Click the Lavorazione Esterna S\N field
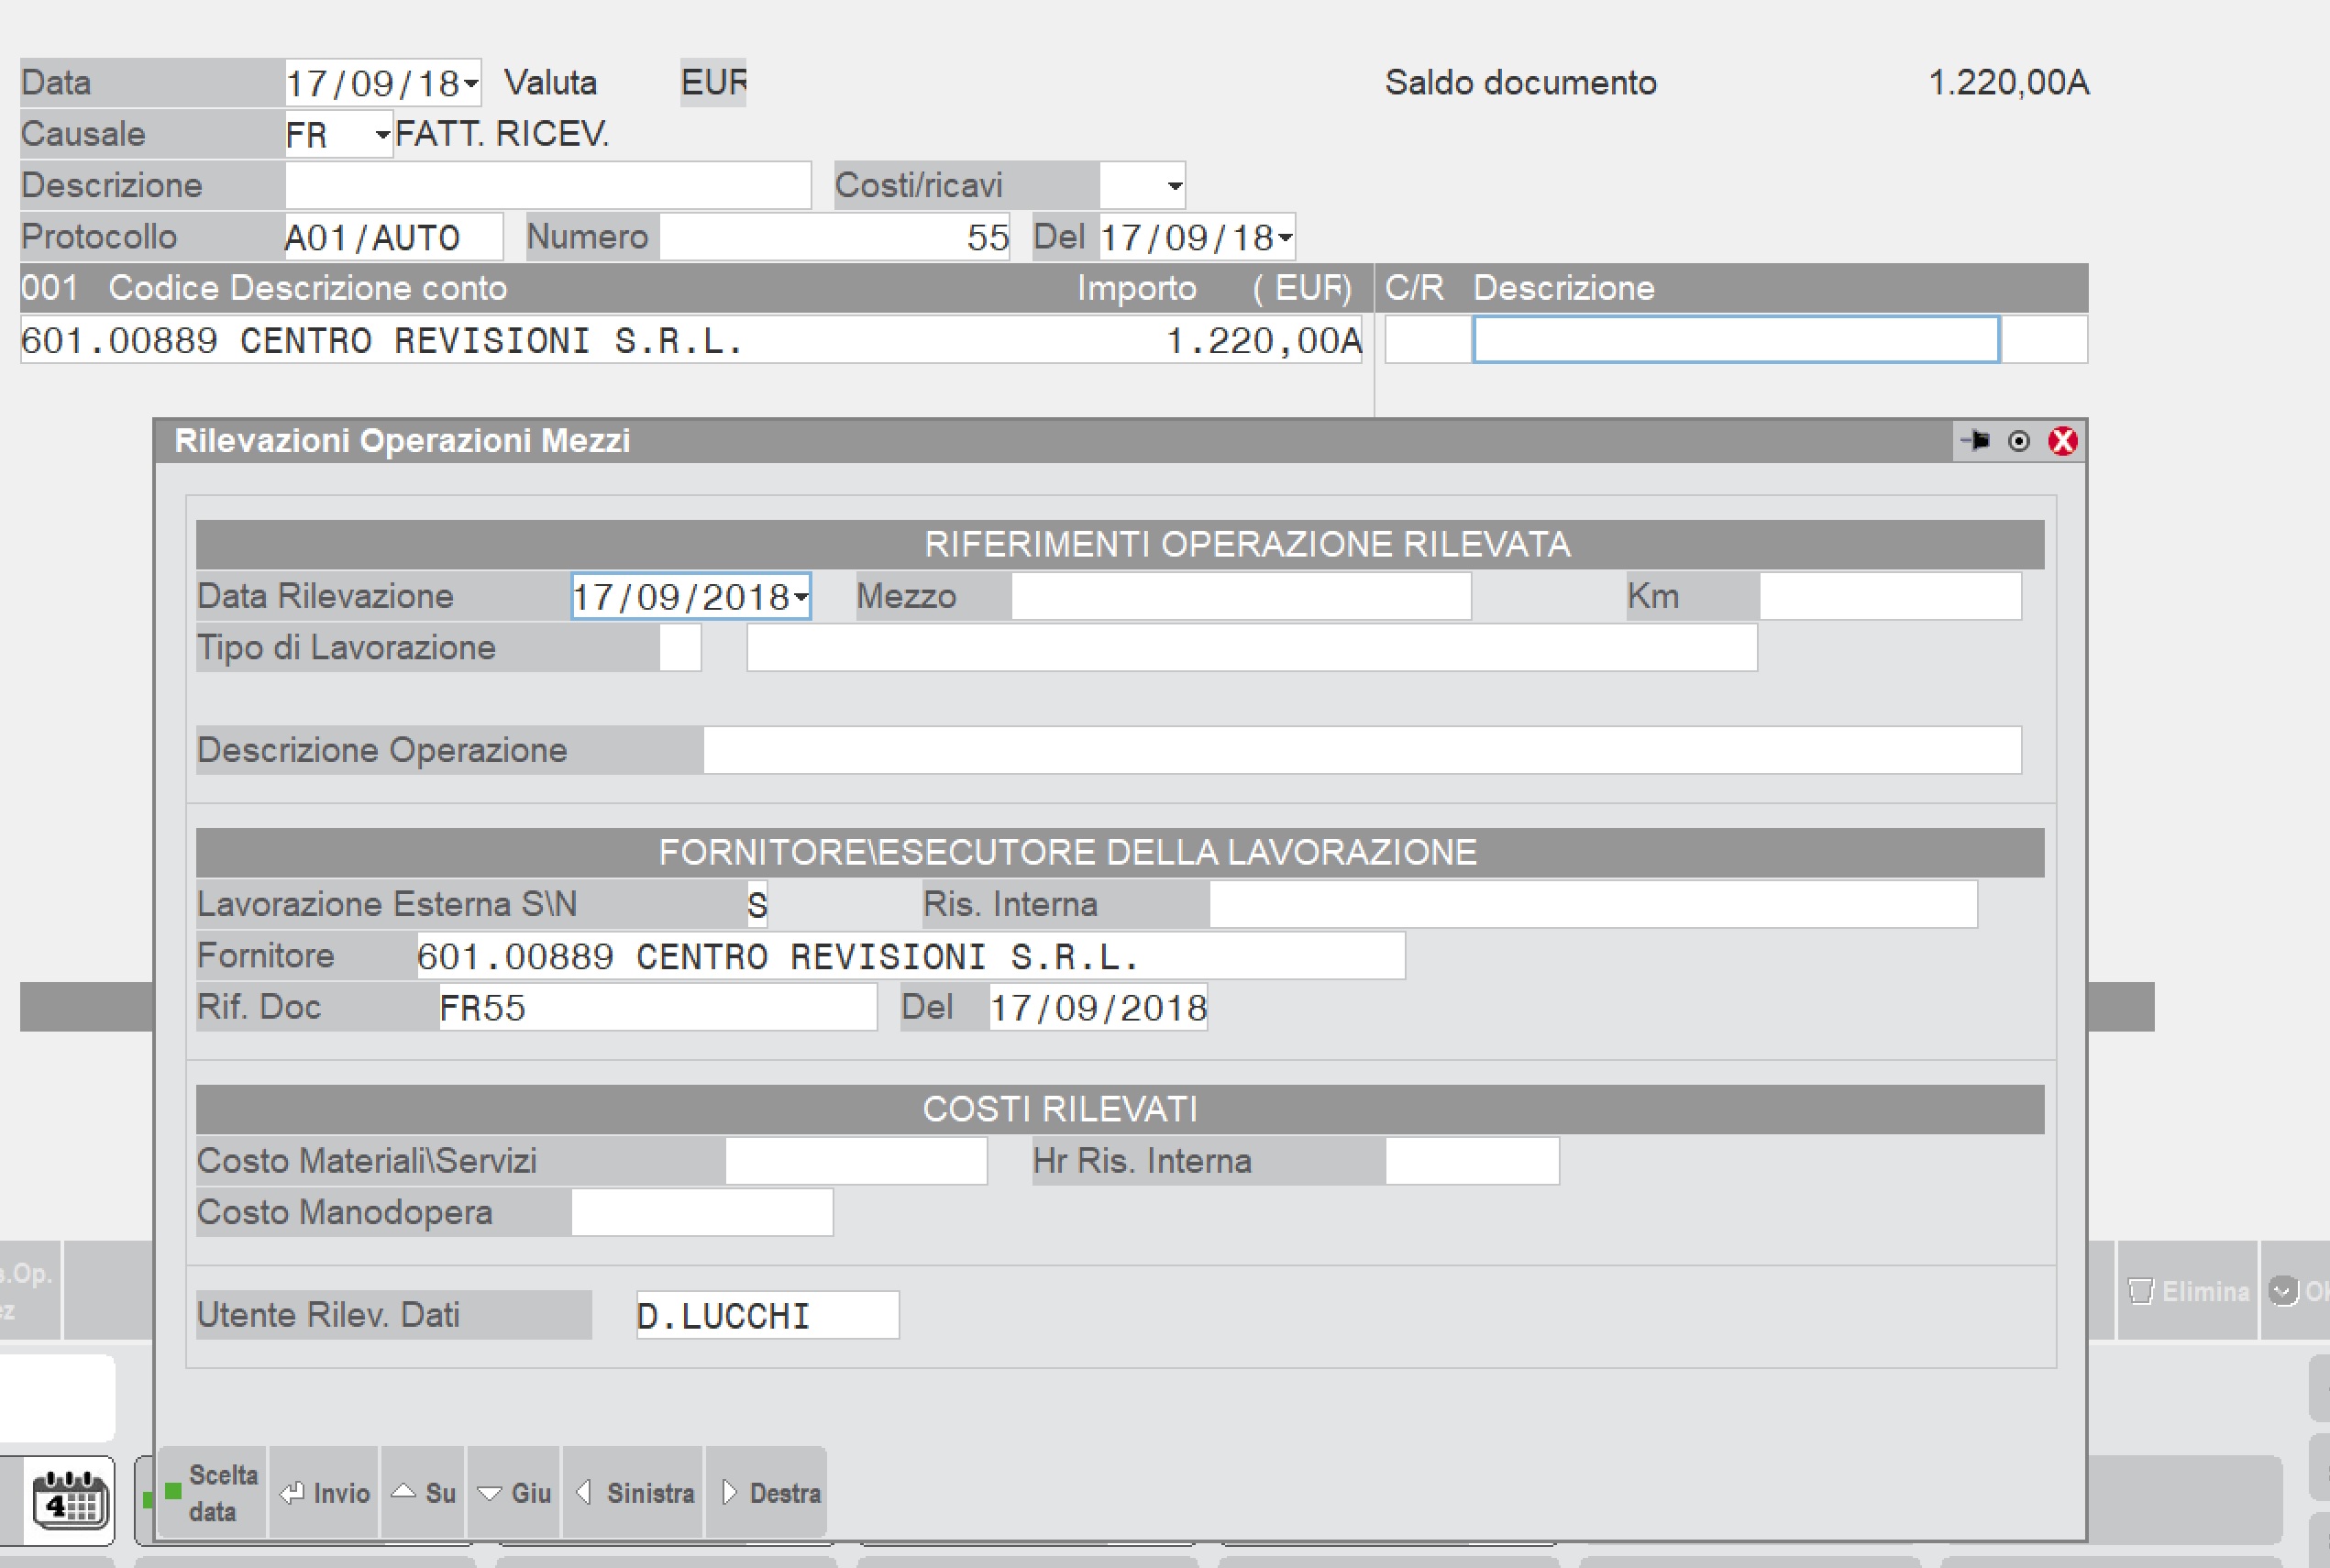Viewport: 2330px width, 1568px height. pos(757,905)
